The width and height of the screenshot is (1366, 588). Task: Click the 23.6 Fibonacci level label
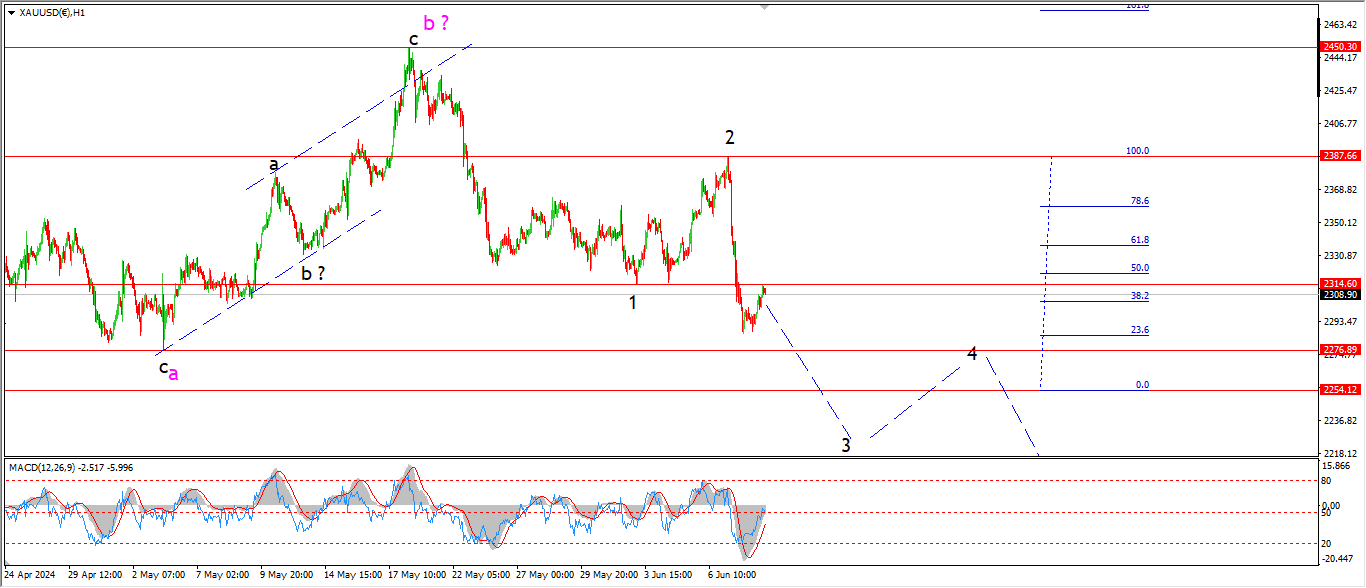pos(1139,330)
